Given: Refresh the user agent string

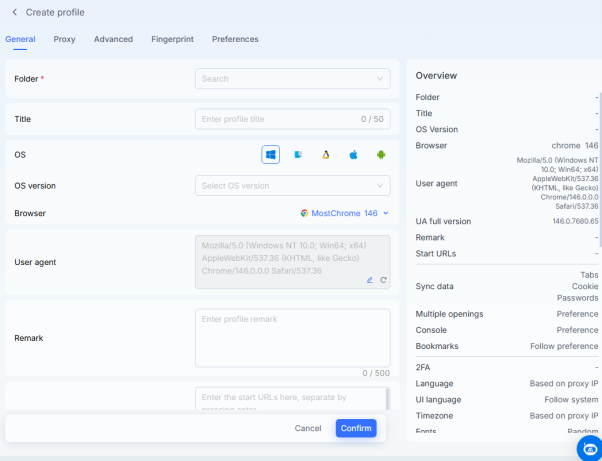Looking at the screenshot, I should coord(383,280).
